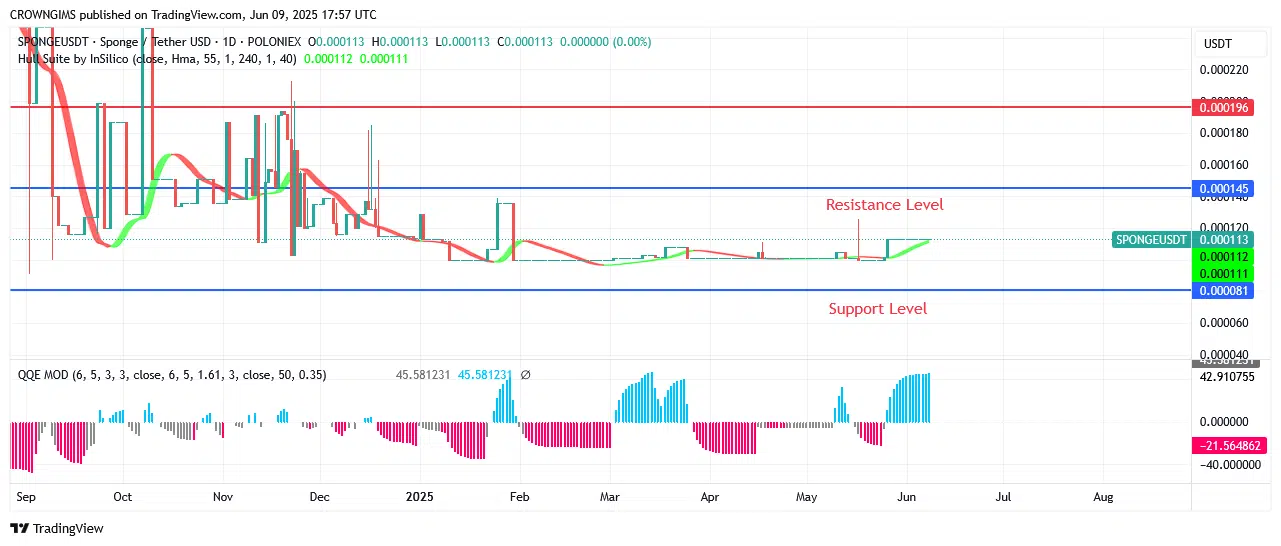Click the TradingView logo at bottom left
Viewport: 1281px width, 546px height.
[x=57, y=528]
